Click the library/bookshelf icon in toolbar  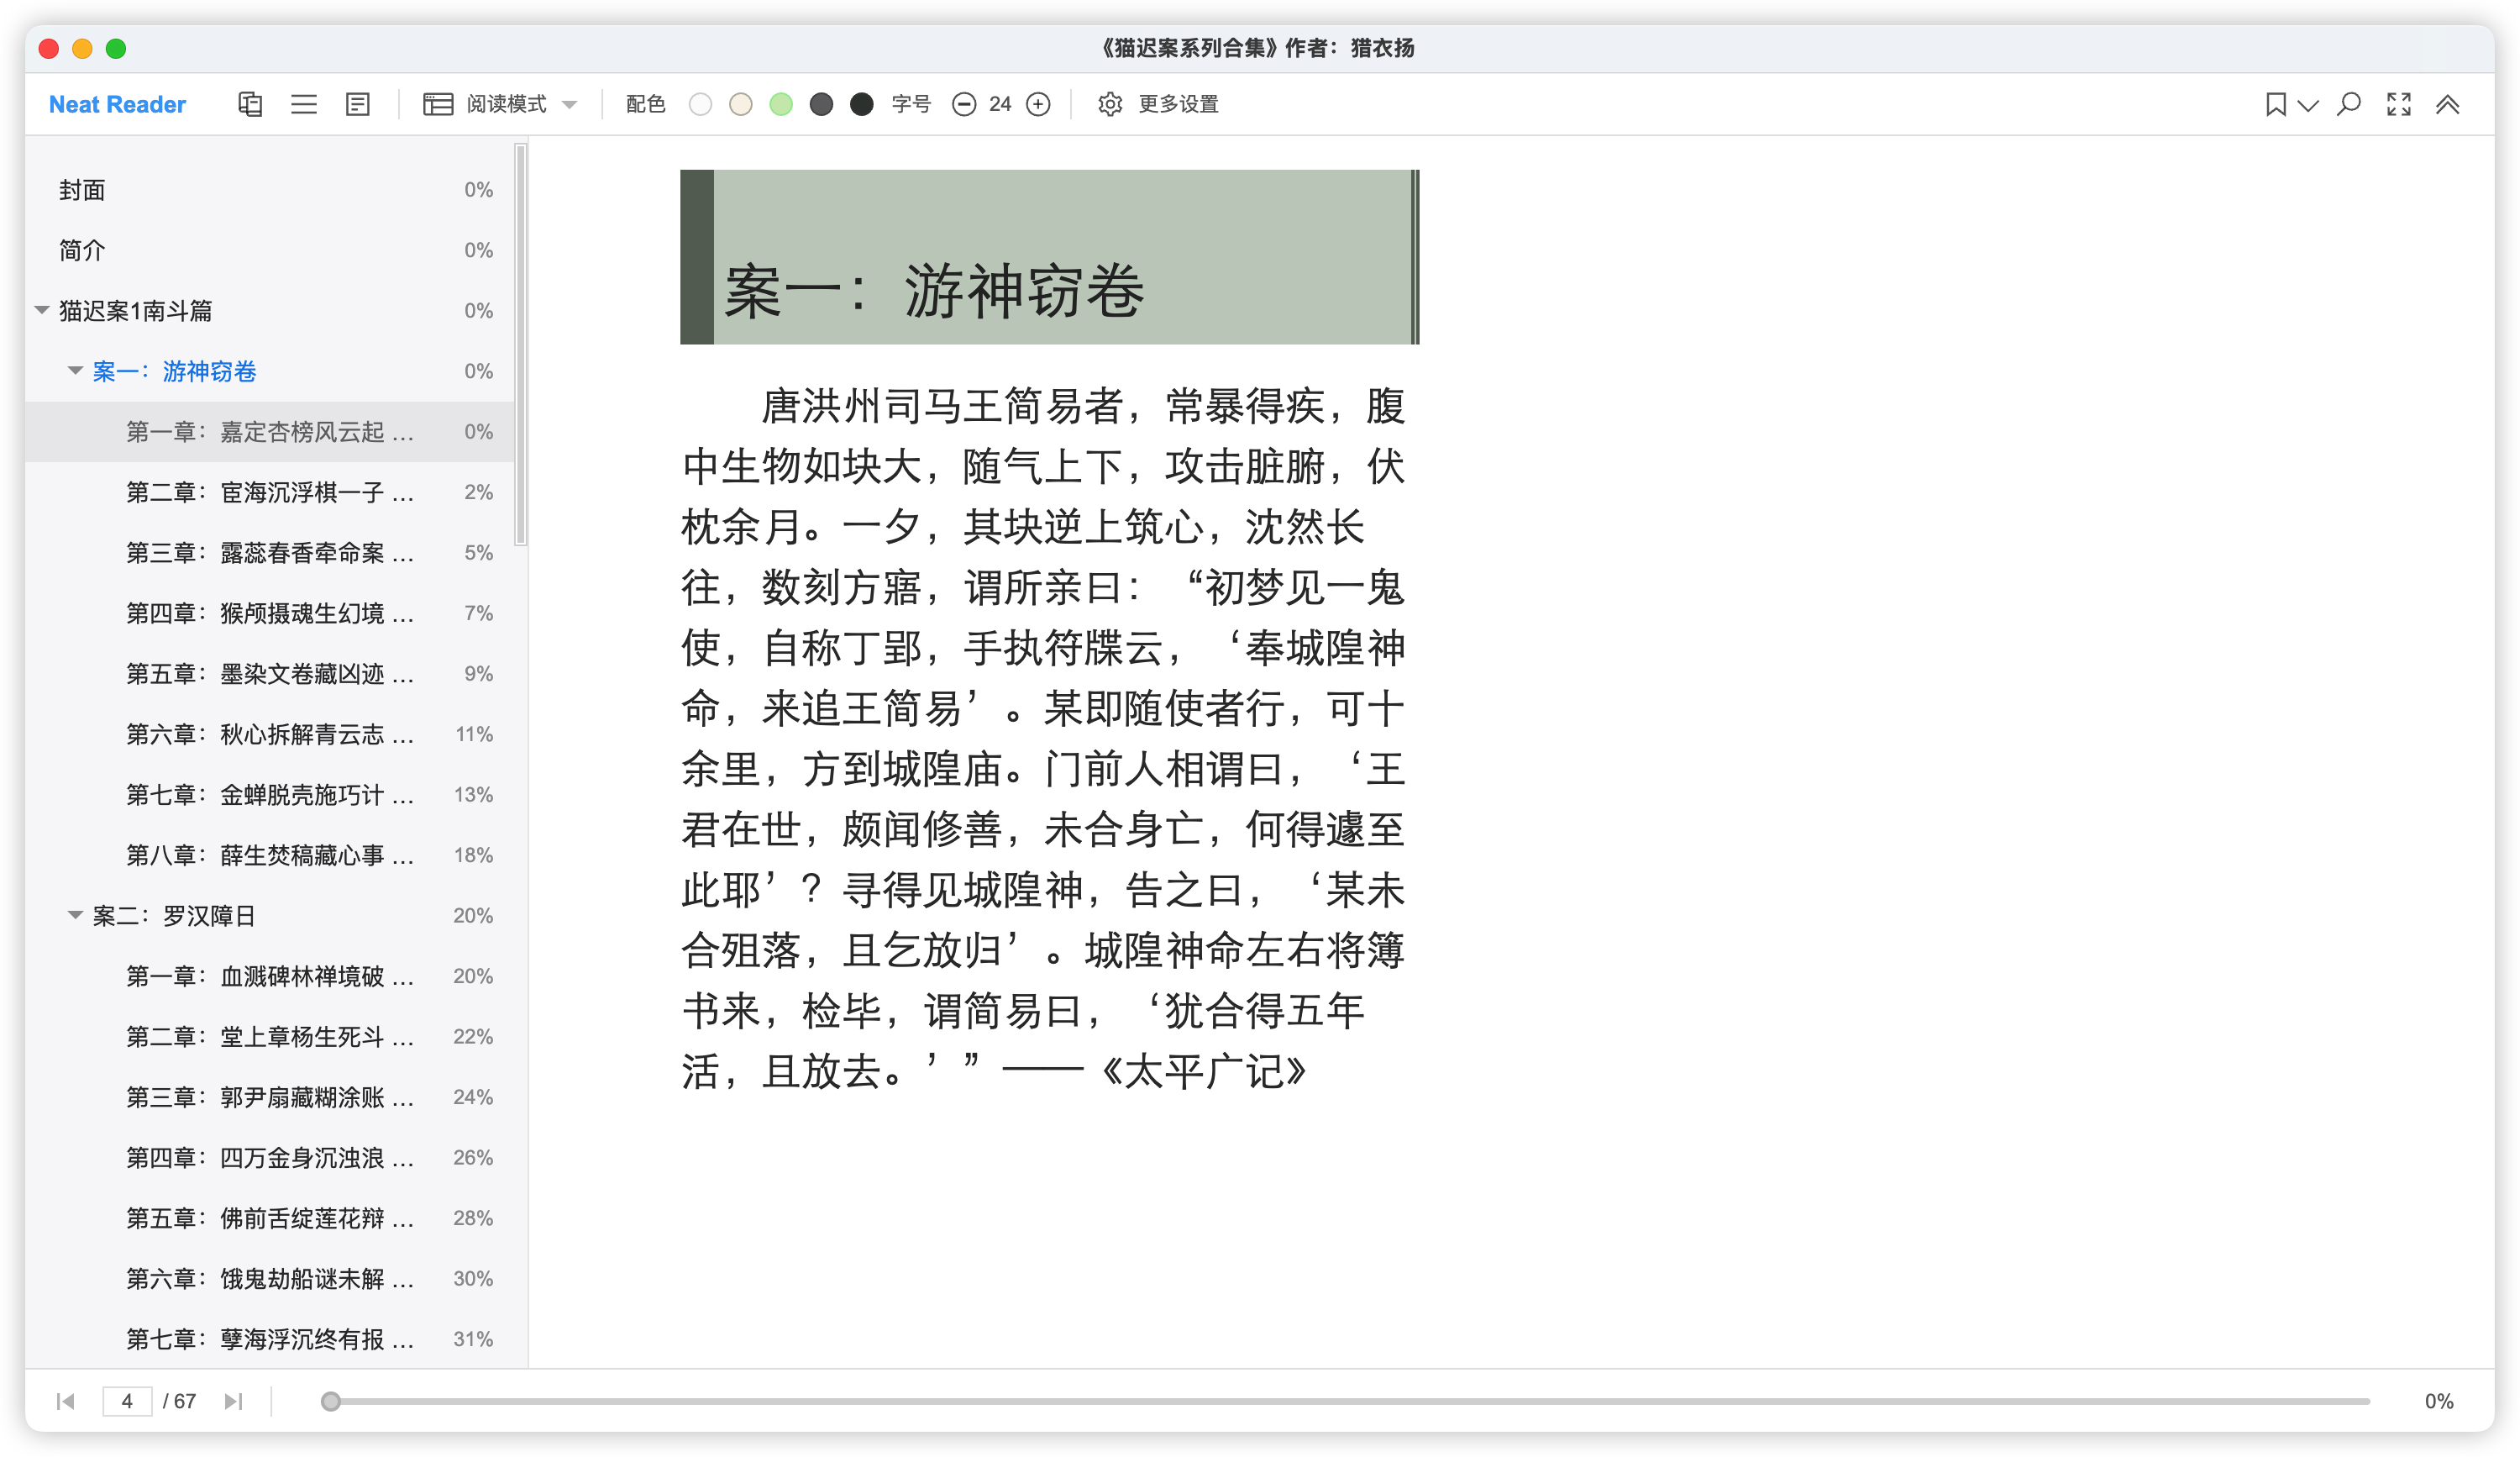[x=250, y=104]
